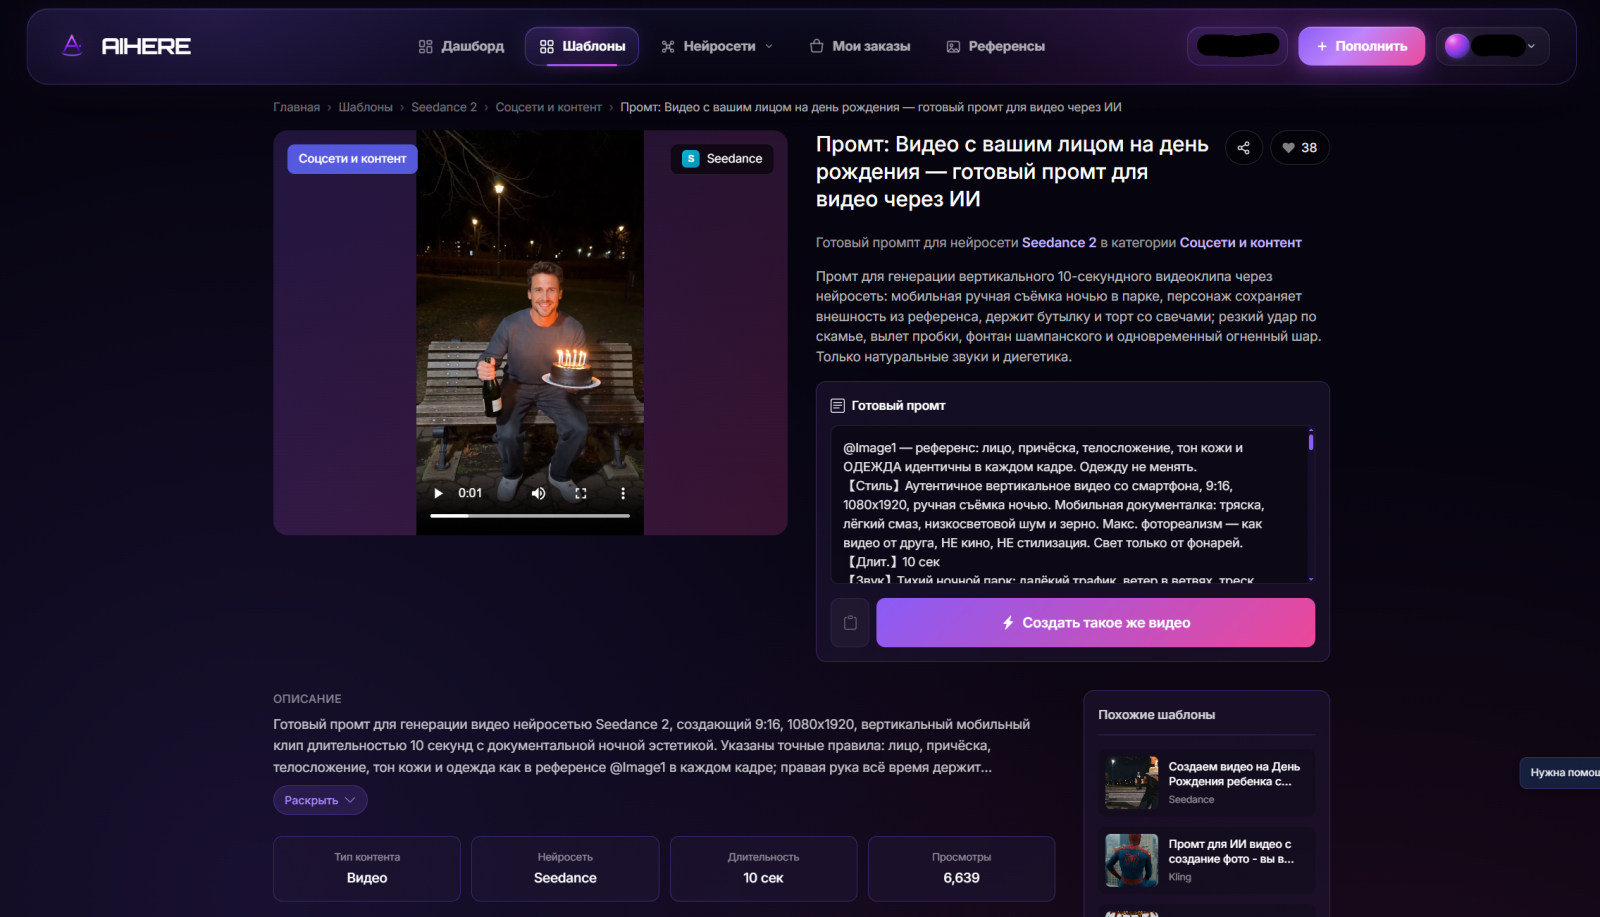Play the birthday video
The width and height of the screenshot is (1600, 917).
438,493
